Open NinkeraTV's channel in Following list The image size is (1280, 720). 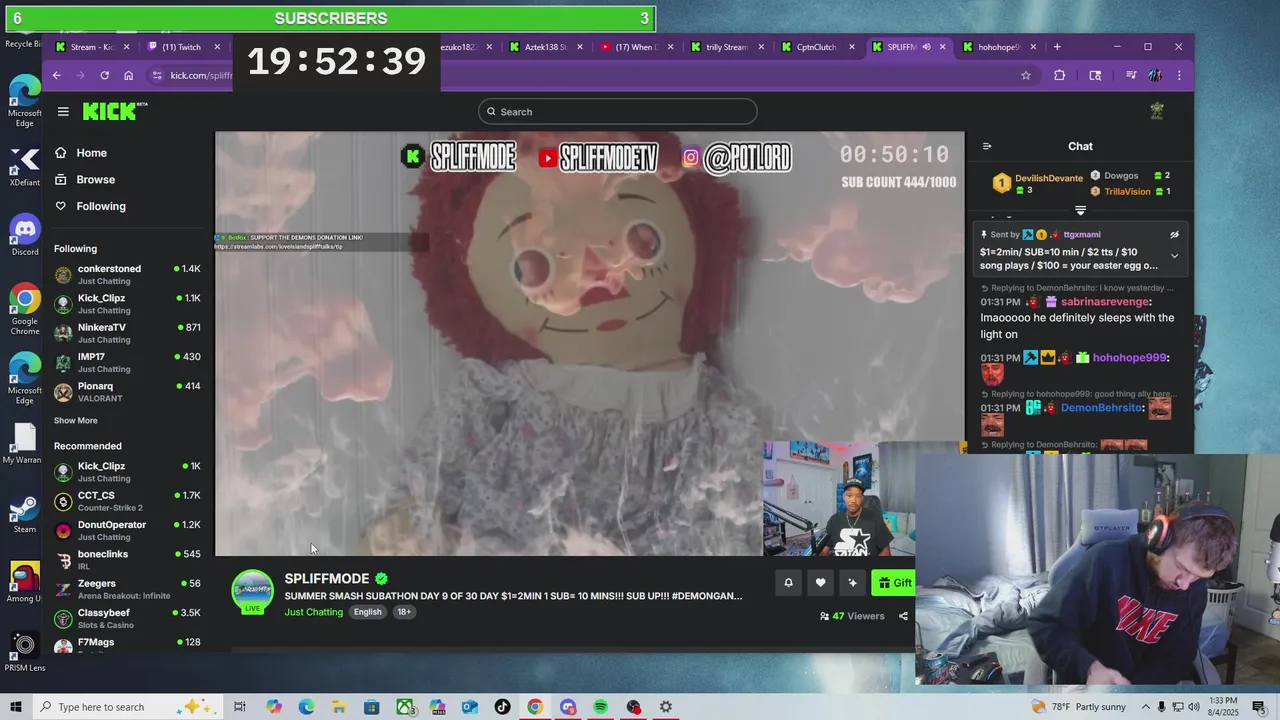(127, 333)
